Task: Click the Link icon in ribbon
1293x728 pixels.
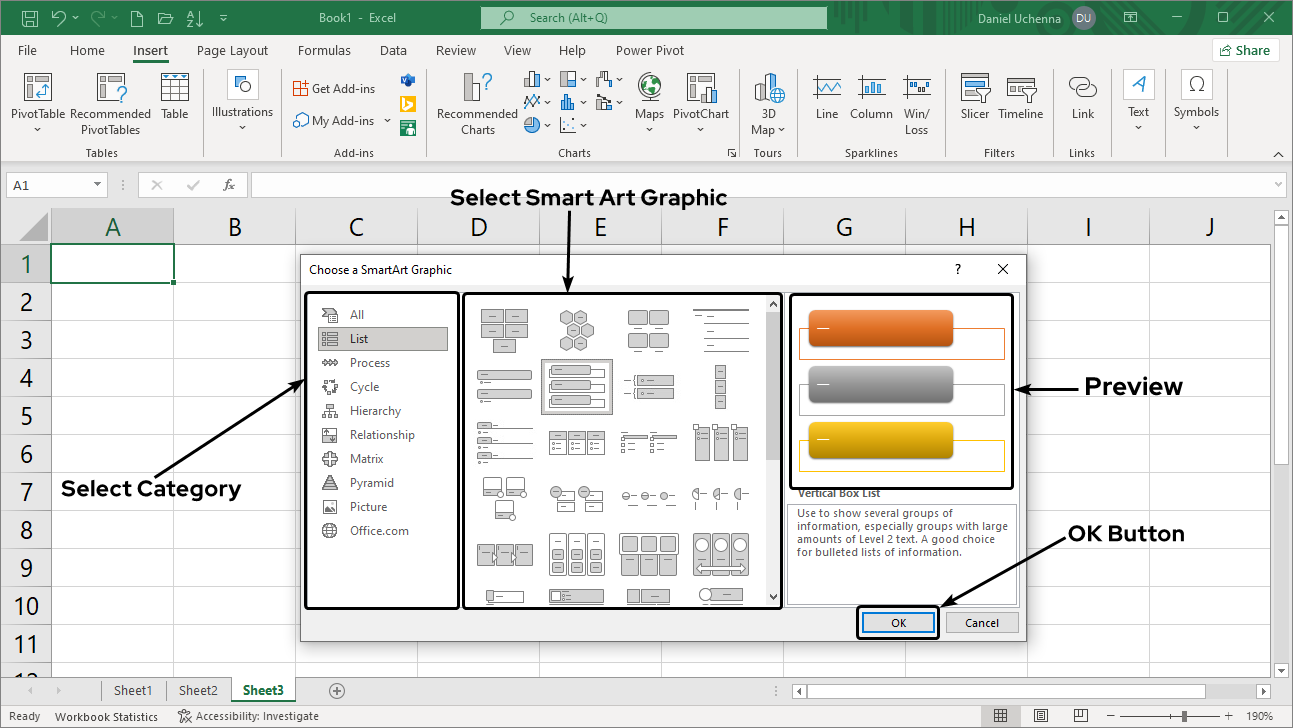Action: point(1082,89)
